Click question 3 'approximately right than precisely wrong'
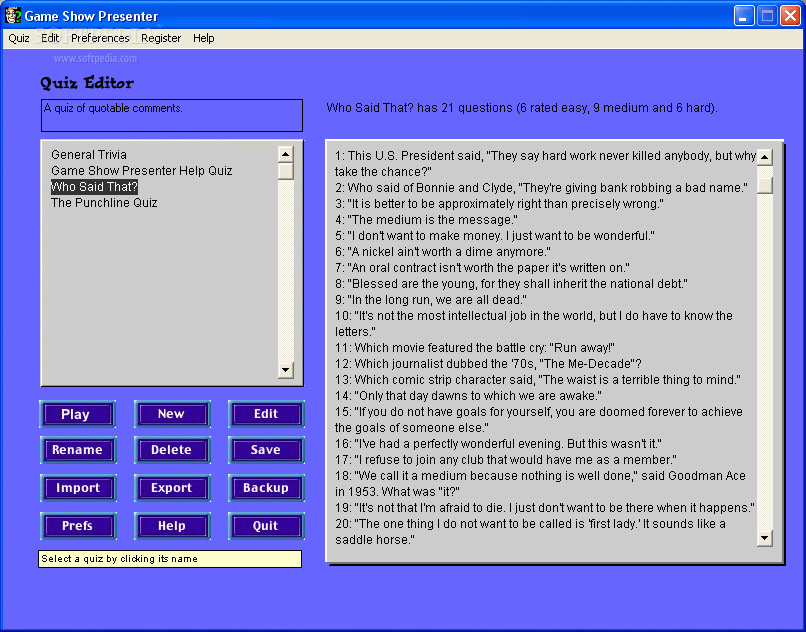Screen dimensions: 806x632 499,204
